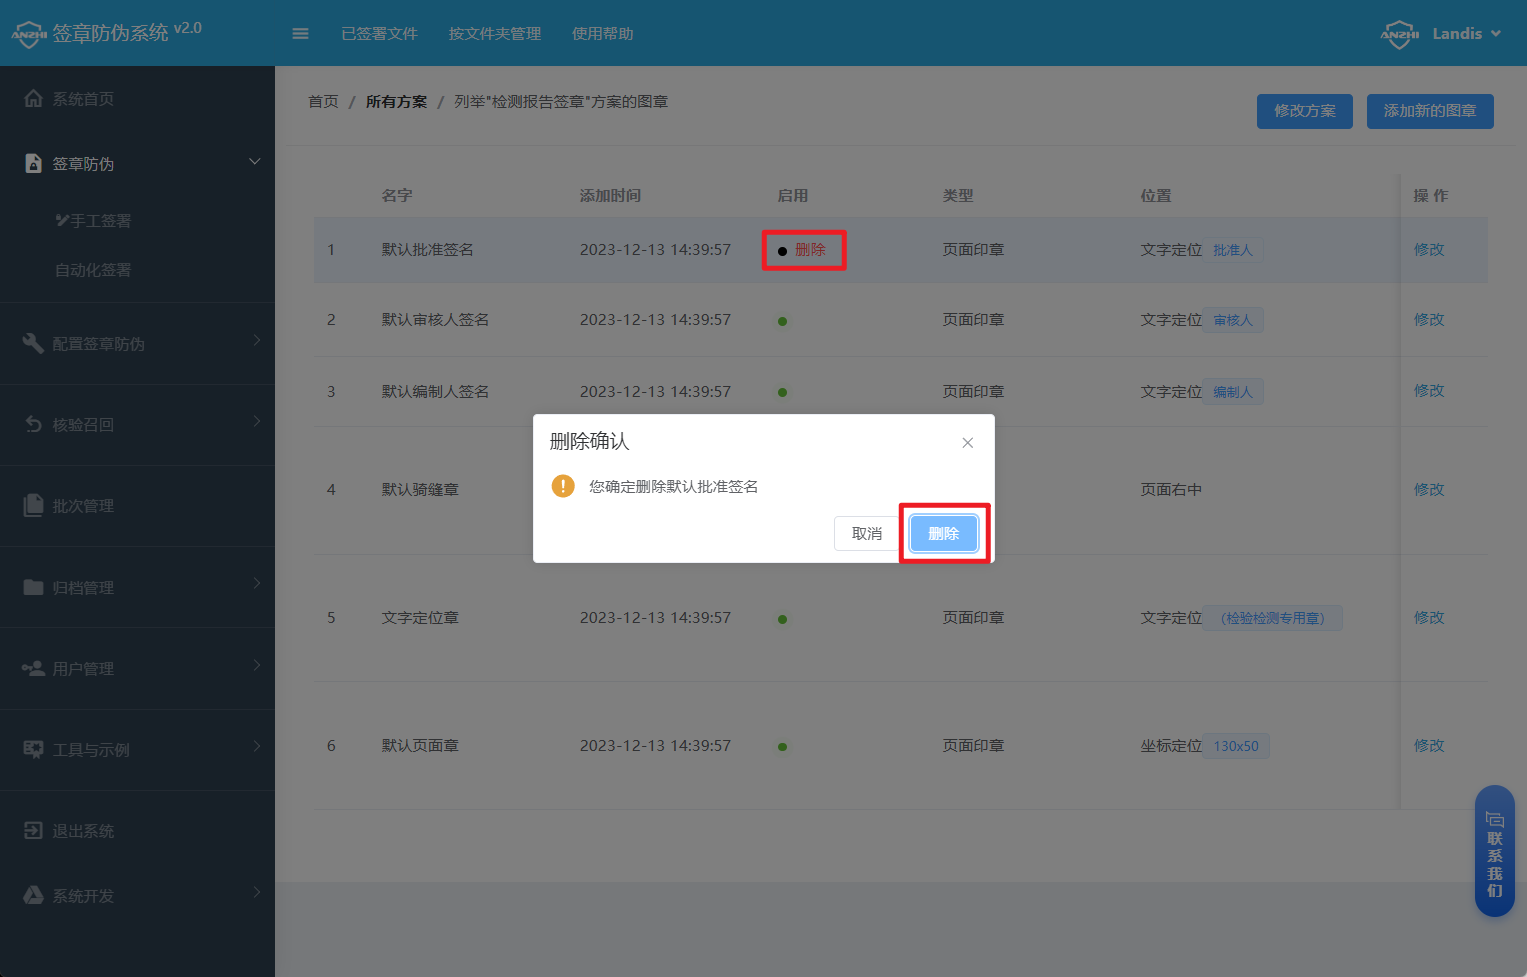
Task: Select the 配置签章防伪 wrench icon
Action: (x=34, y=343)
